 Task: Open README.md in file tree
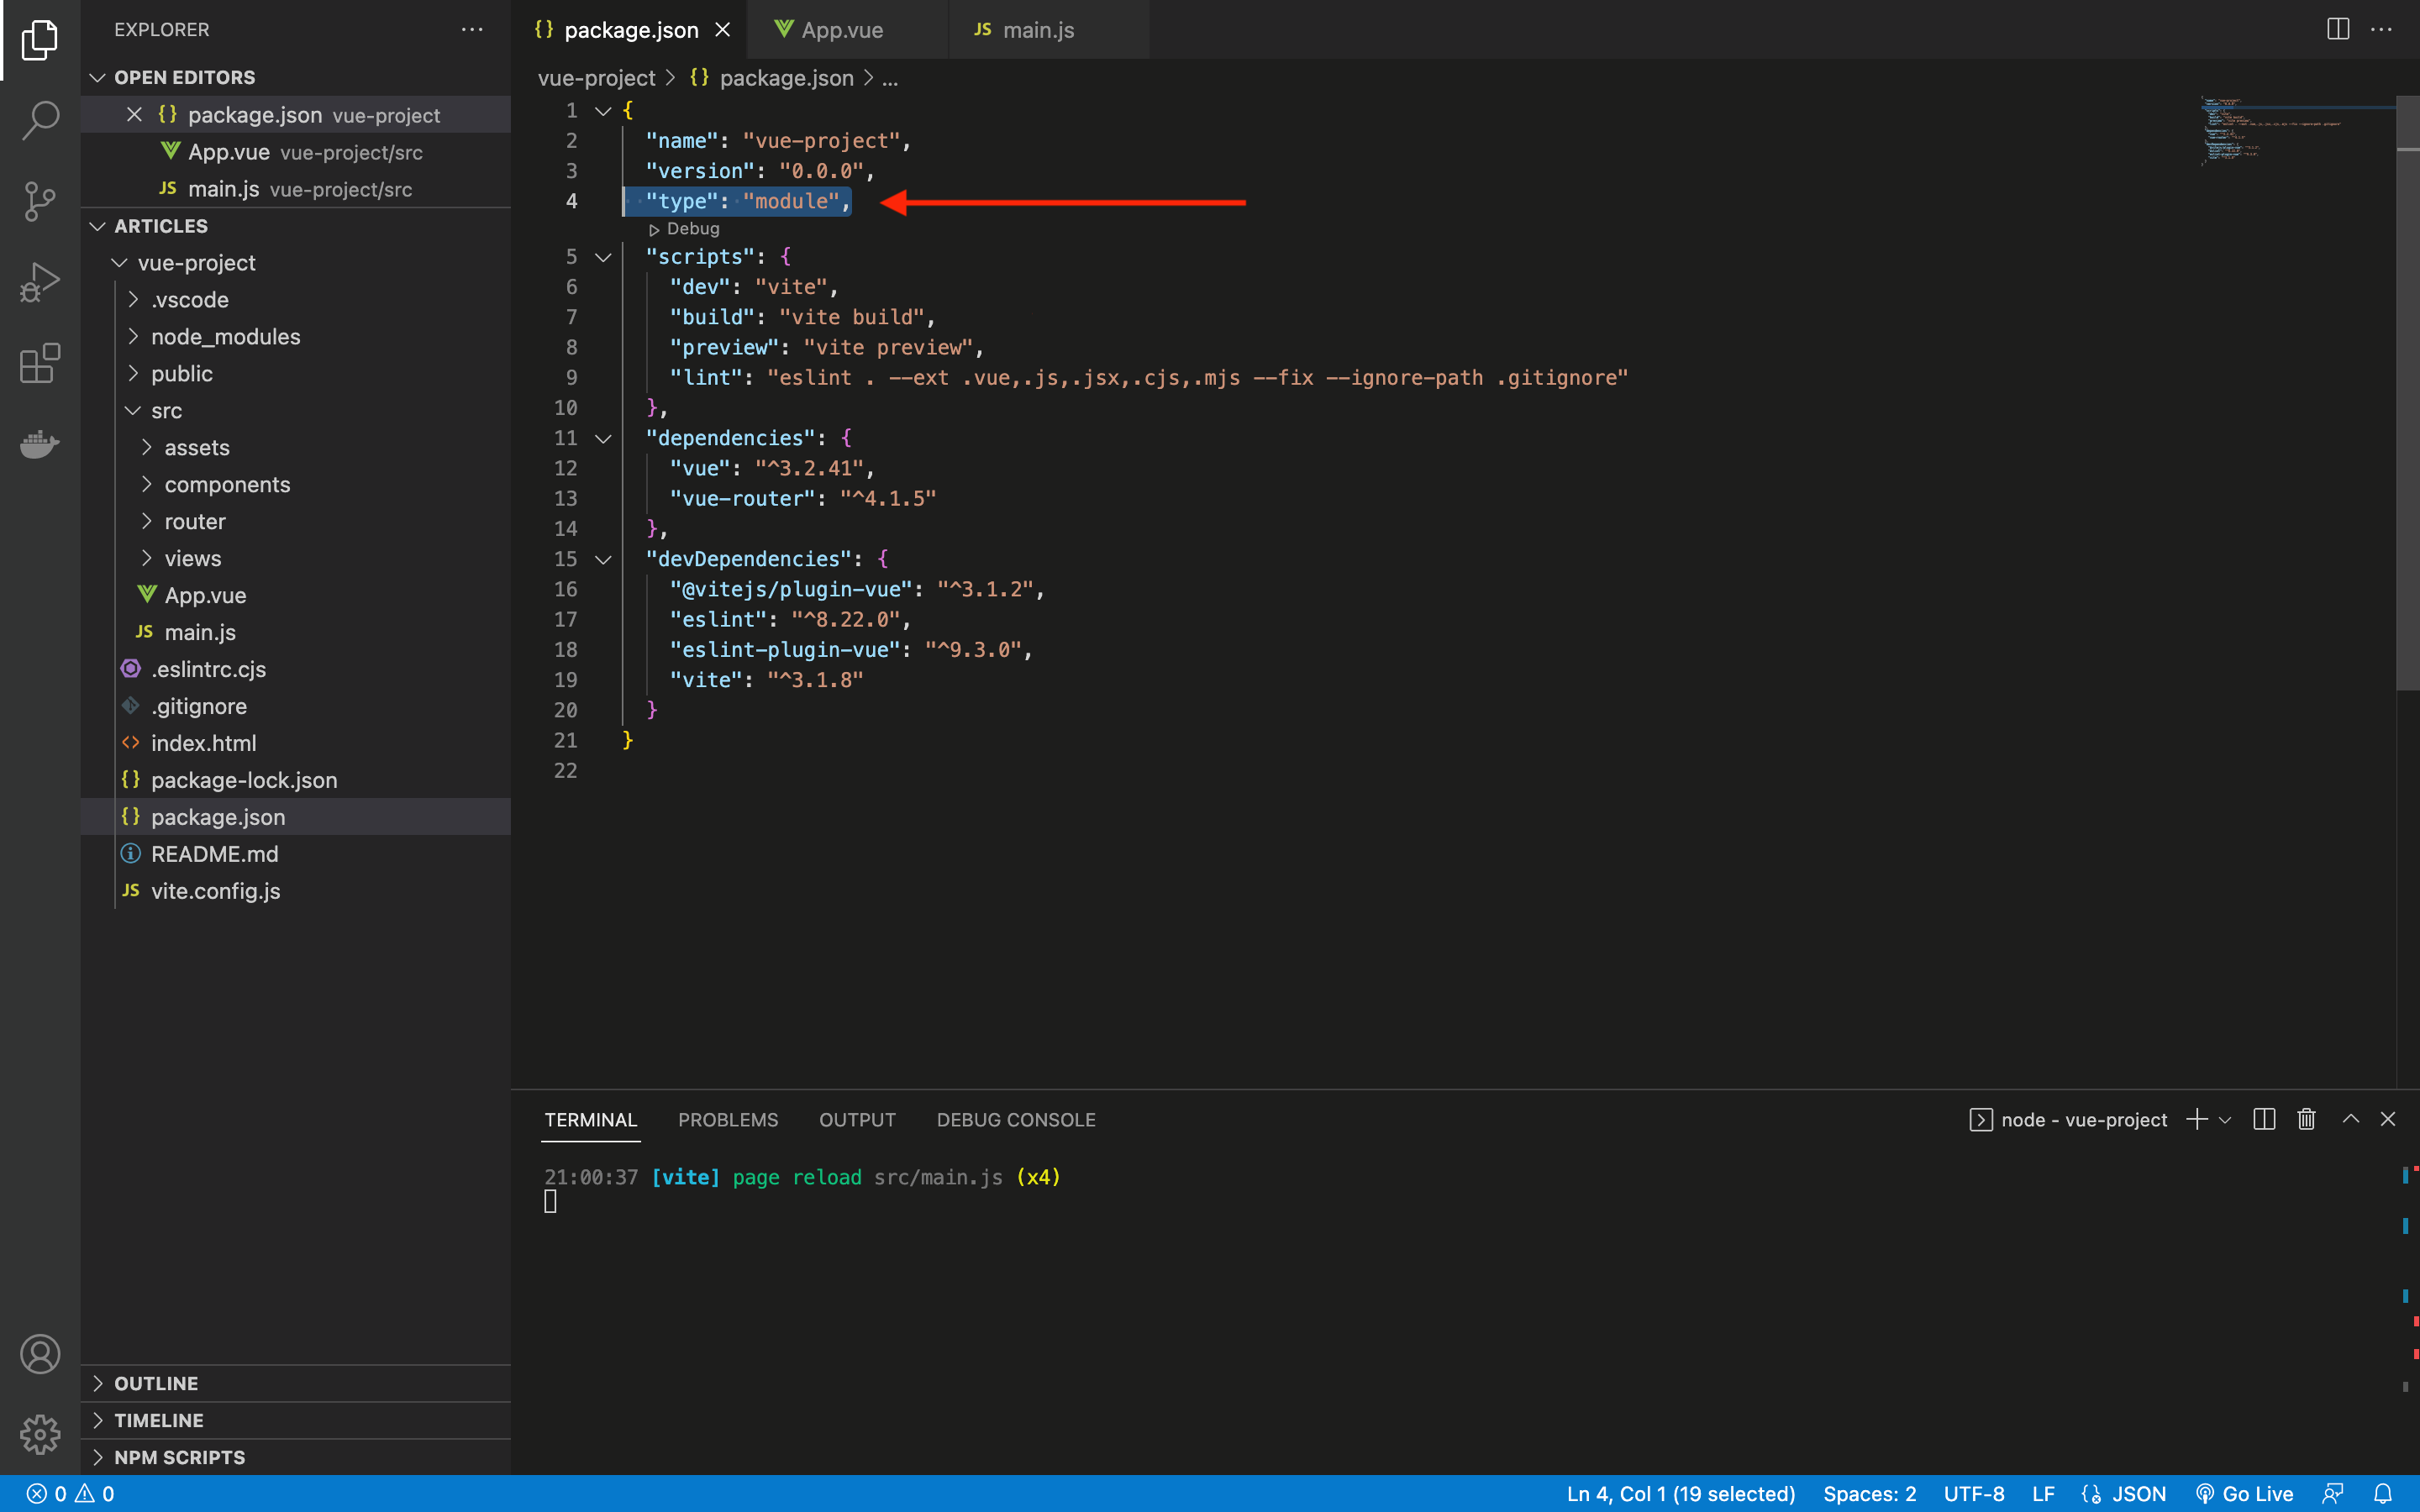pos(296,854)
